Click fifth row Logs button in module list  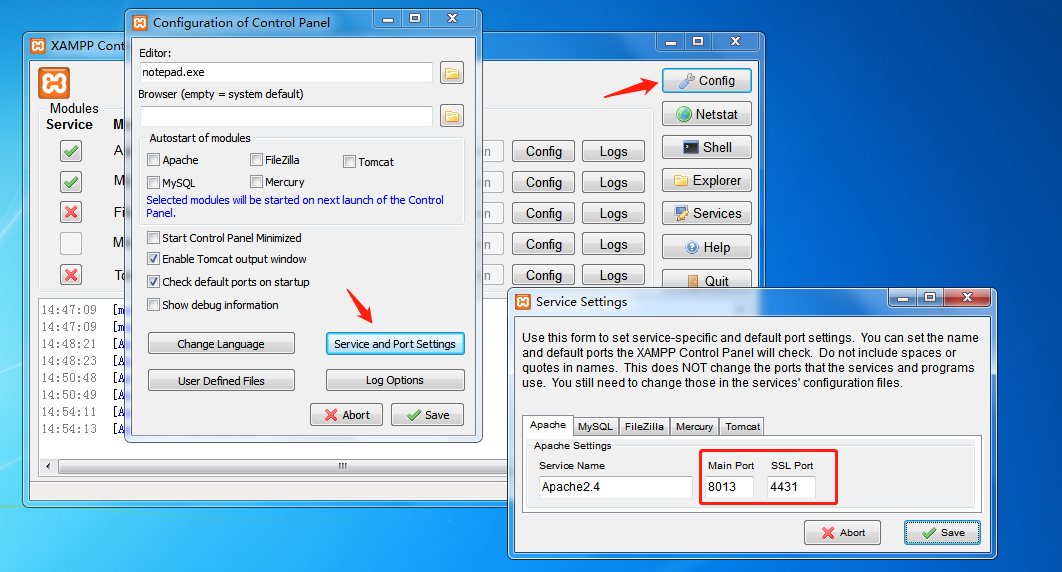point(613,275)
